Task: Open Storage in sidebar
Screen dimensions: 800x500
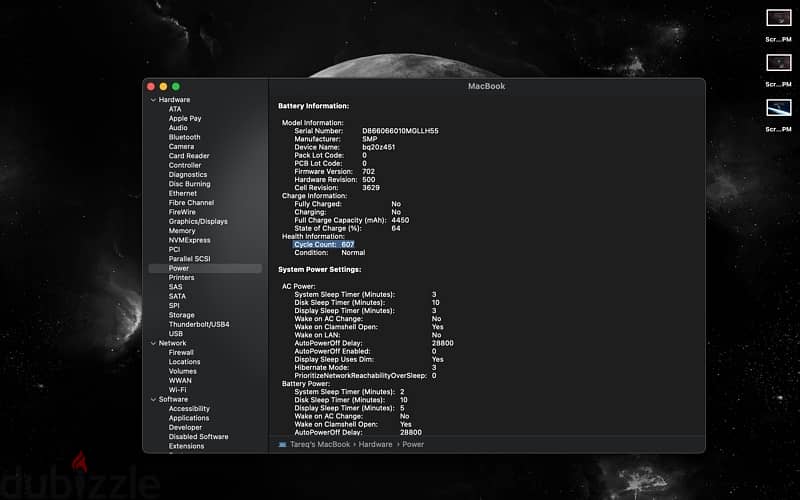Action: click(x=181, y=315)
